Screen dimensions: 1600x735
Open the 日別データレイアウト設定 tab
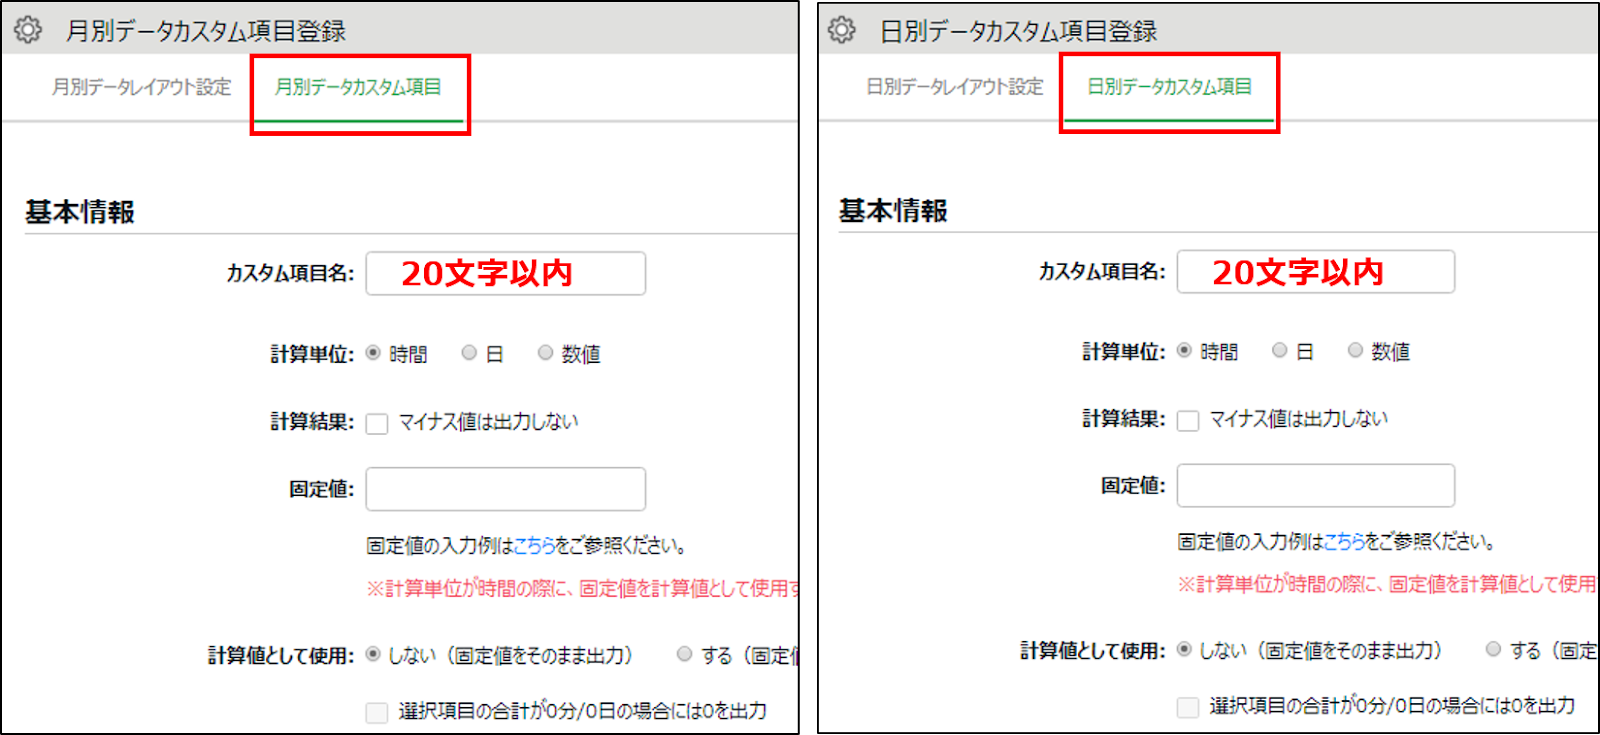click(x=954, y=87)
